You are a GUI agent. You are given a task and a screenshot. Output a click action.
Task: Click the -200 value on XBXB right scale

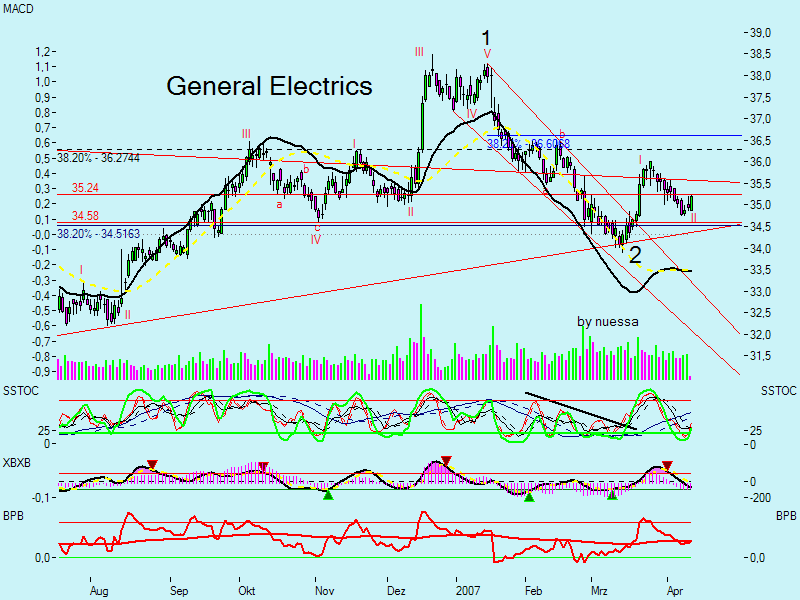[x=760, y=498]
